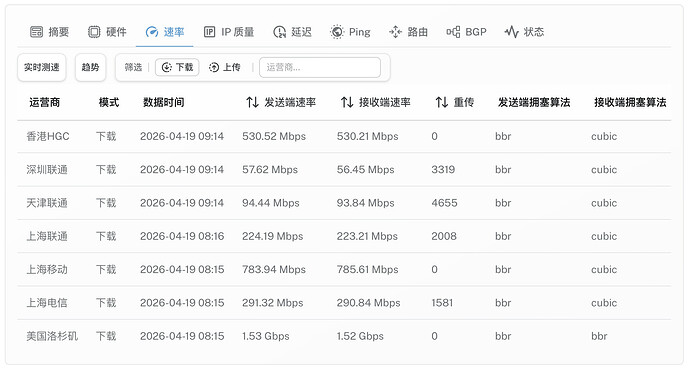Image resolution: width=690 pixels, height=369 pixels.
Task: Click the 530.52 Mbps send rate
Action: pos(274,136)
